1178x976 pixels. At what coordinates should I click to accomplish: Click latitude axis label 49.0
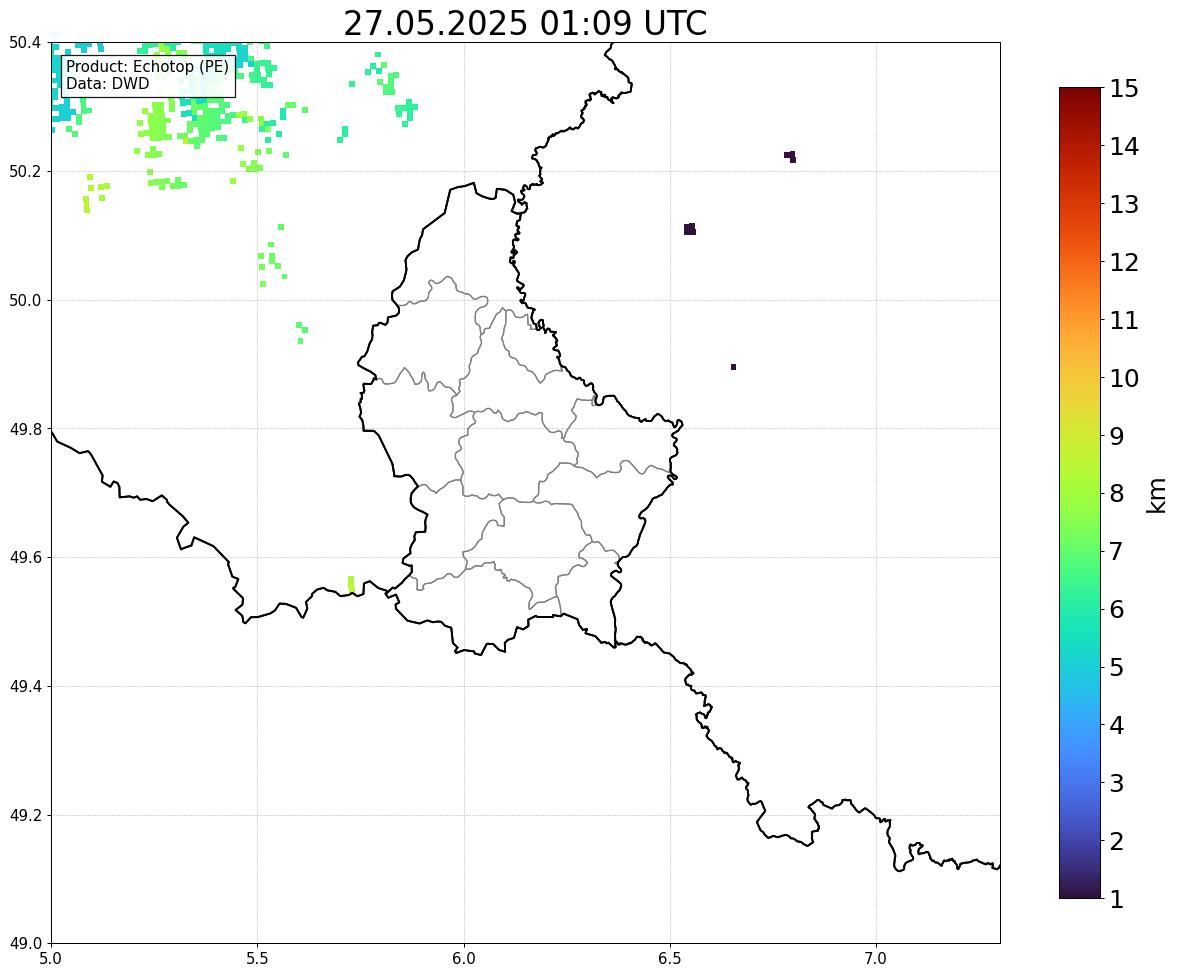coord(25,944)
